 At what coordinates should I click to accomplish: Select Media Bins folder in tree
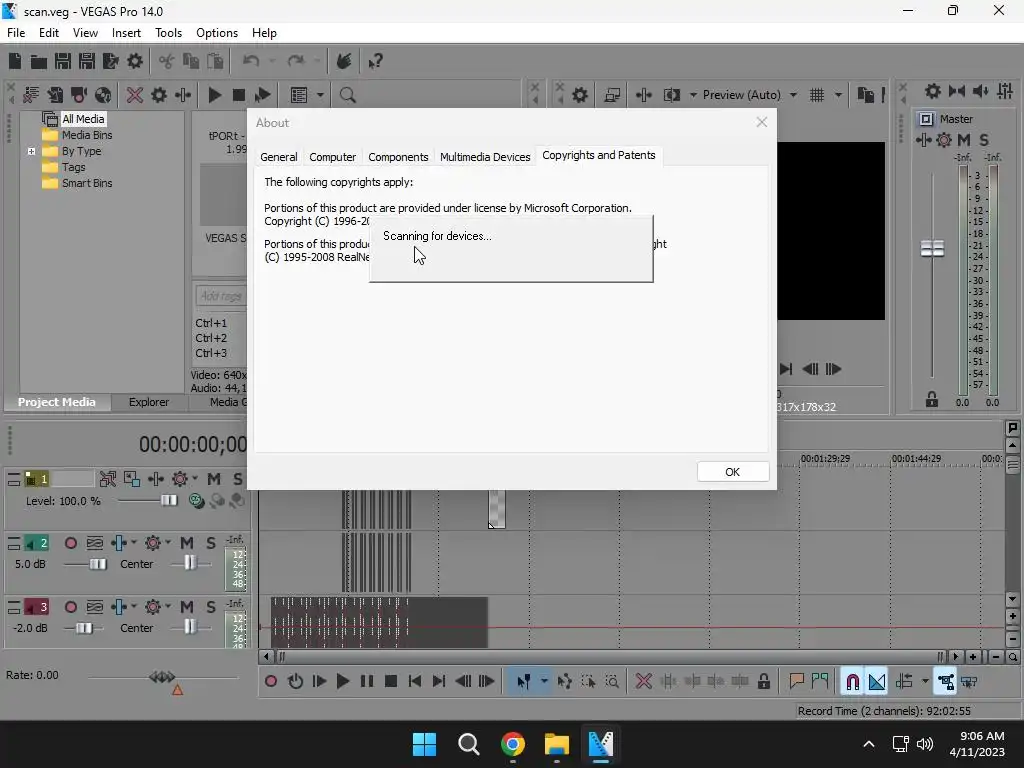click(x=87, y=135)
